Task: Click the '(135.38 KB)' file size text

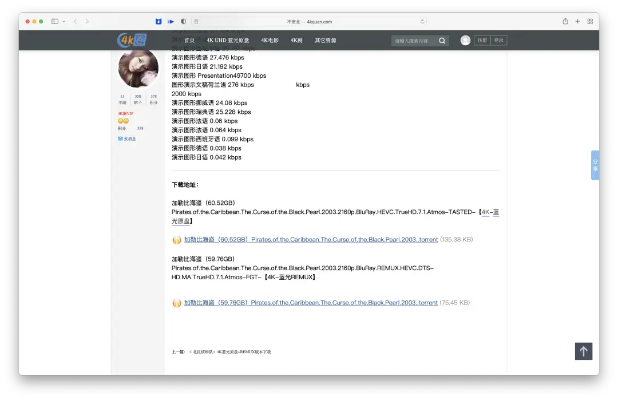Action: click(x=456, y=240)
